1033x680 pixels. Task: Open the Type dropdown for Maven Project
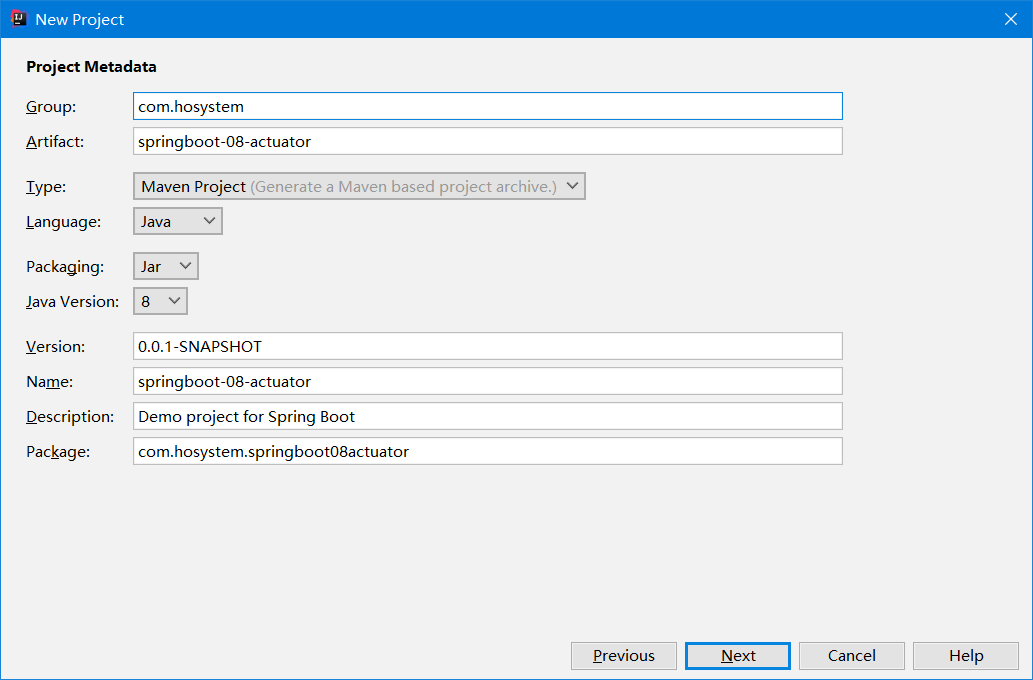pos(359,186)
